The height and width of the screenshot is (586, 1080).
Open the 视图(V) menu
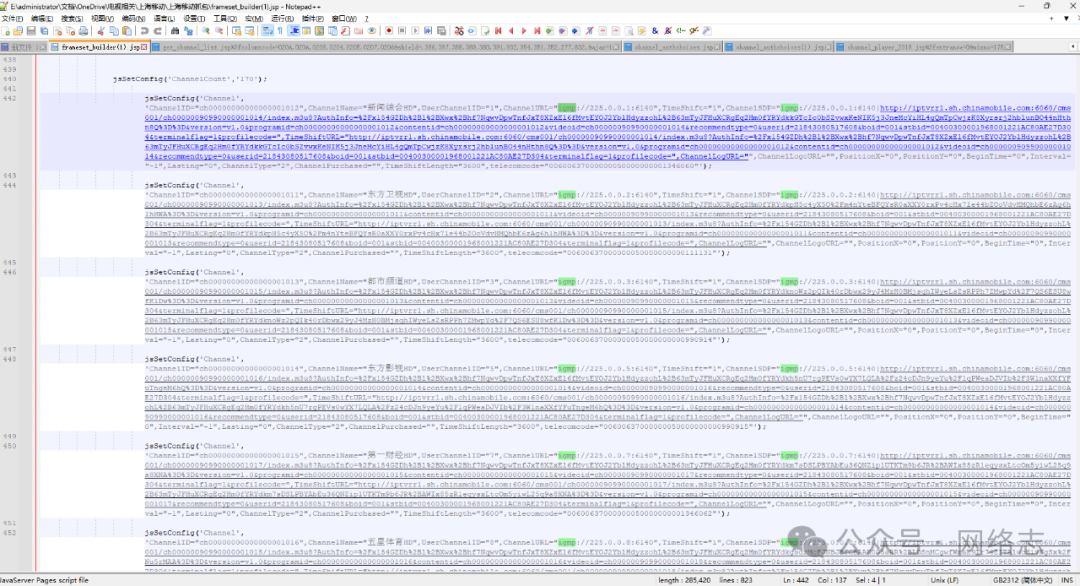coord(103,19)
